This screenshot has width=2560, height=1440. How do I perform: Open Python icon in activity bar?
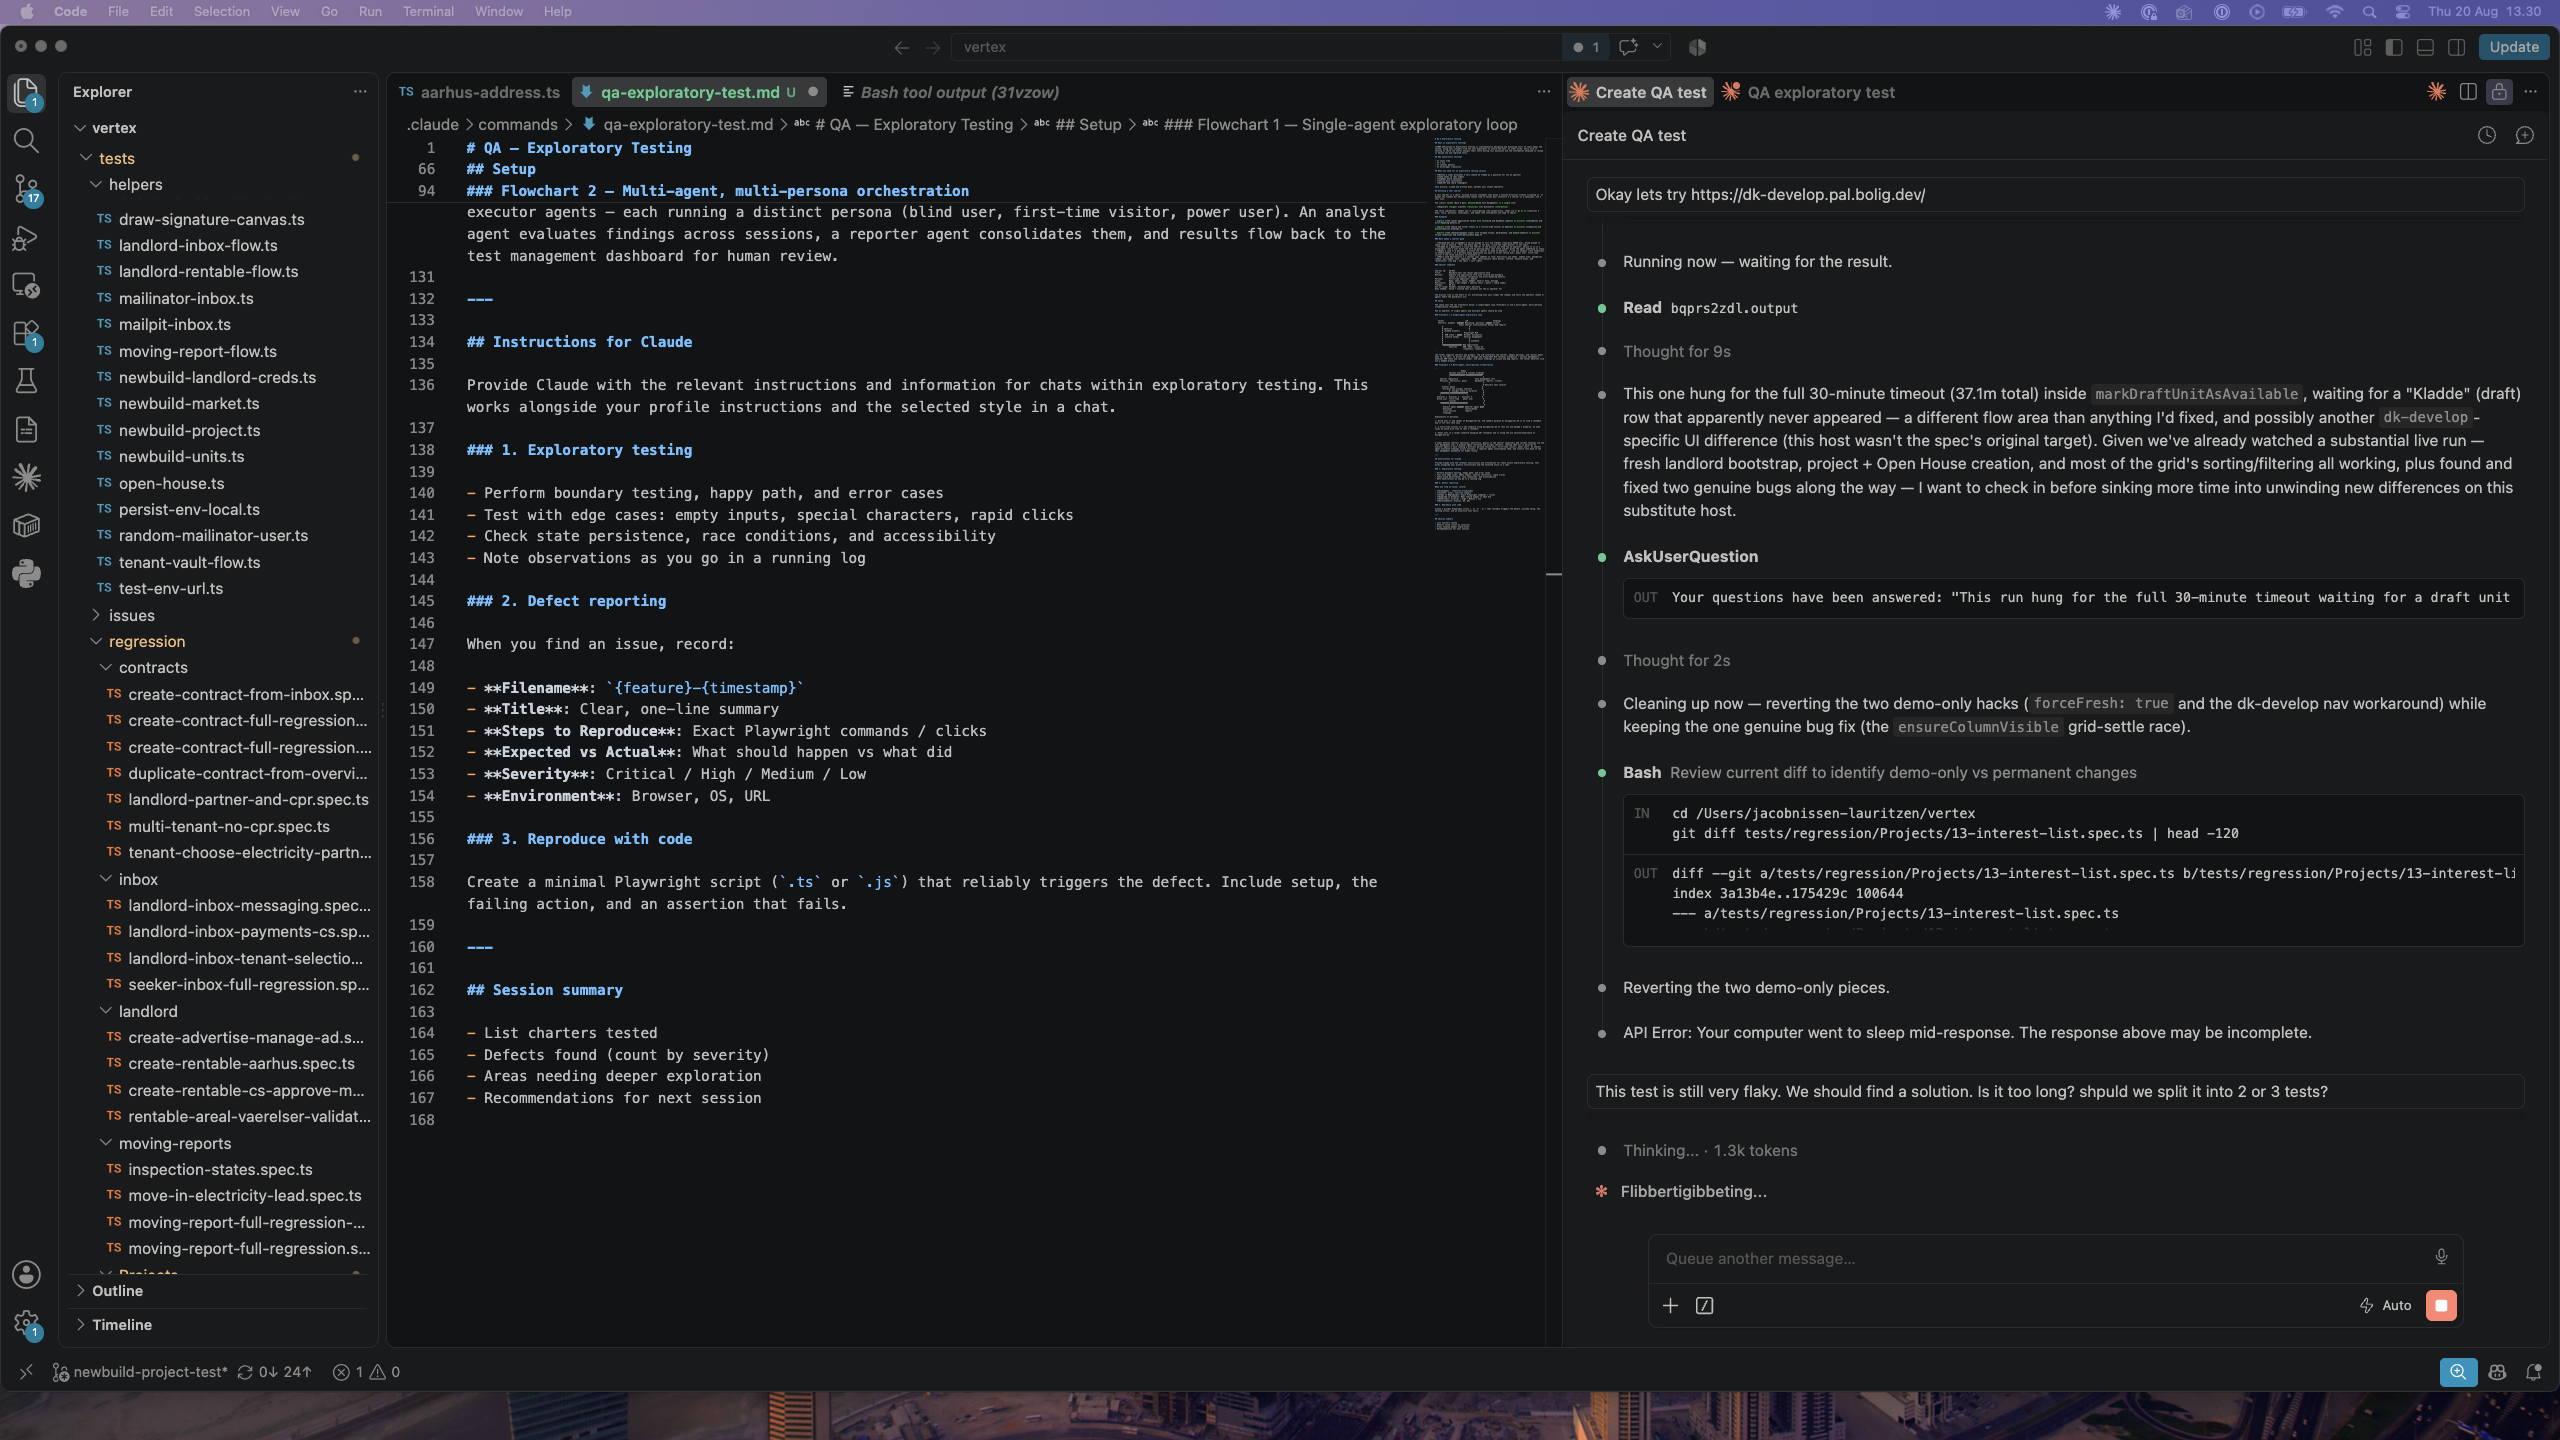26,573
